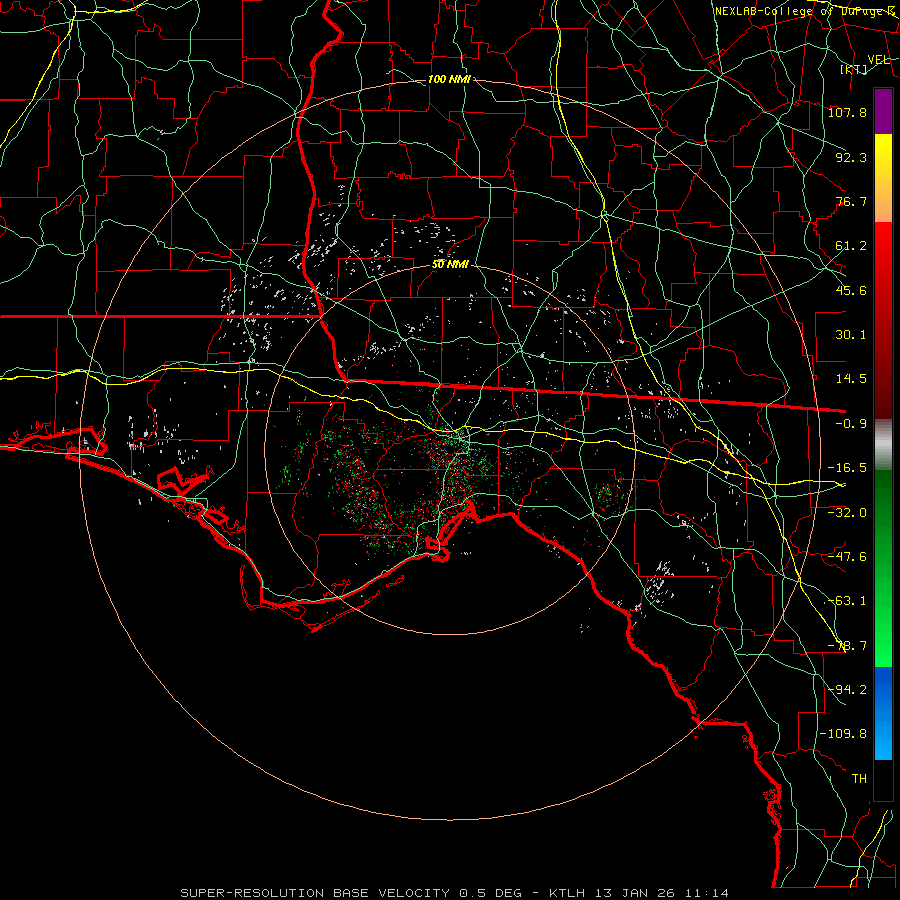Click the -63.1 velocity scale value
Viewport: 900px width, 900px height.
847,601
